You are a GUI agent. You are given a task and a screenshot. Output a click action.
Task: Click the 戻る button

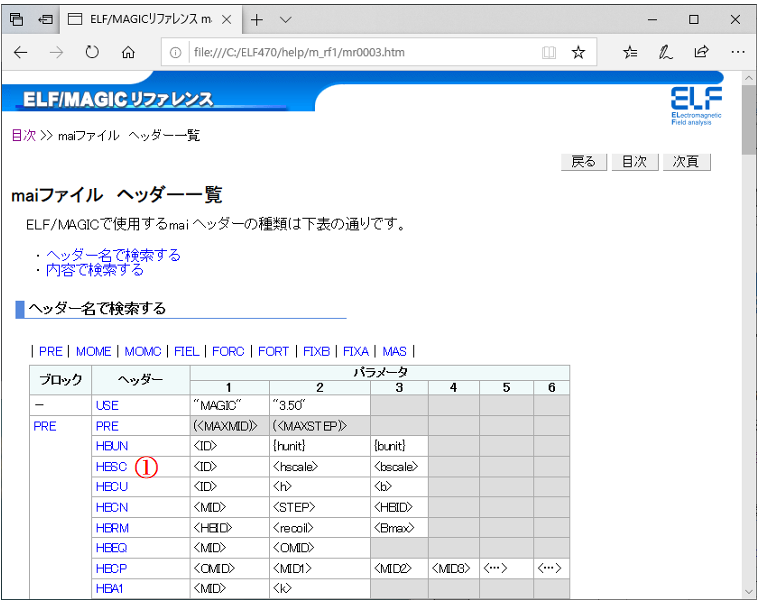pos(583,161)
